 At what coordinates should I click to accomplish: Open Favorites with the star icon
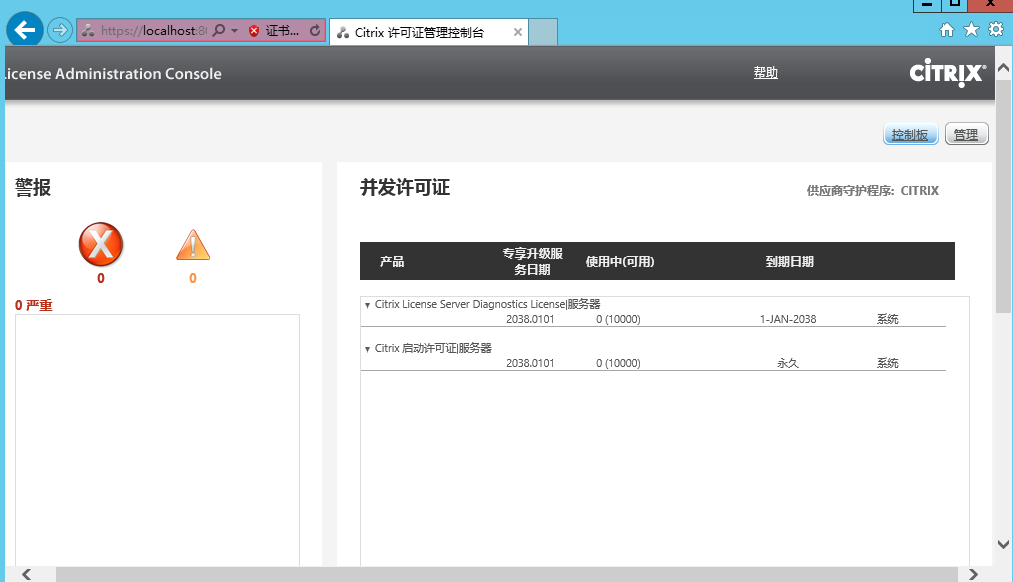coord(971,30)
